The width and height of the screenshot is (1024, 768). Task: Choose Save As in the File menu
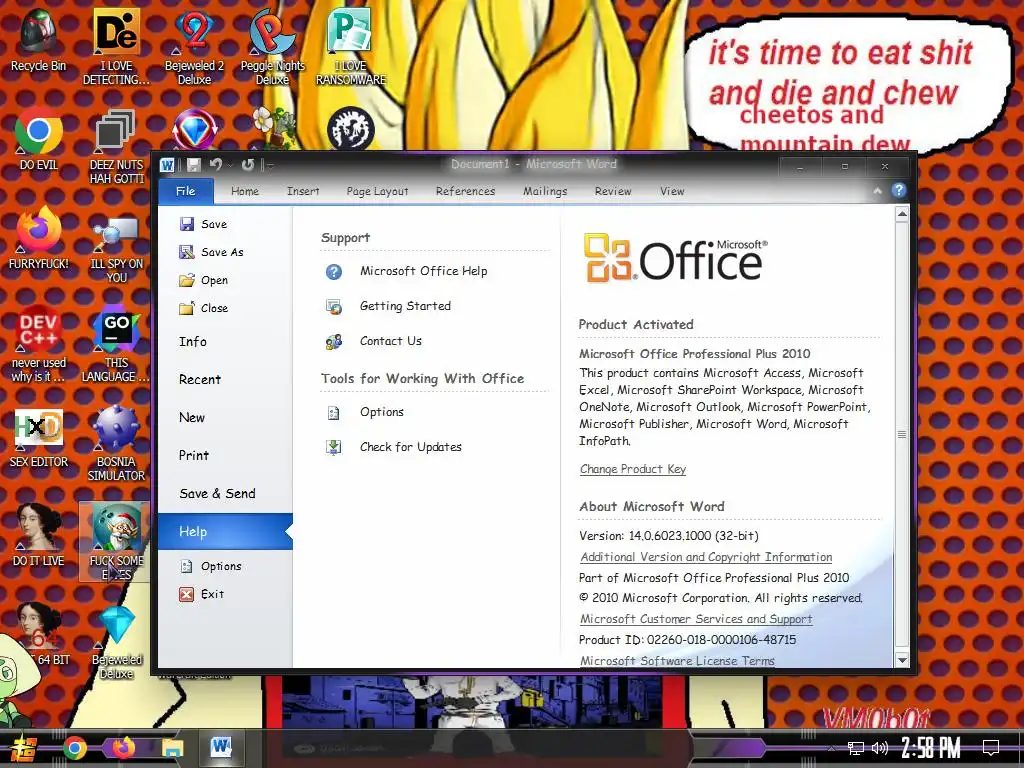(x=212, y=252)
